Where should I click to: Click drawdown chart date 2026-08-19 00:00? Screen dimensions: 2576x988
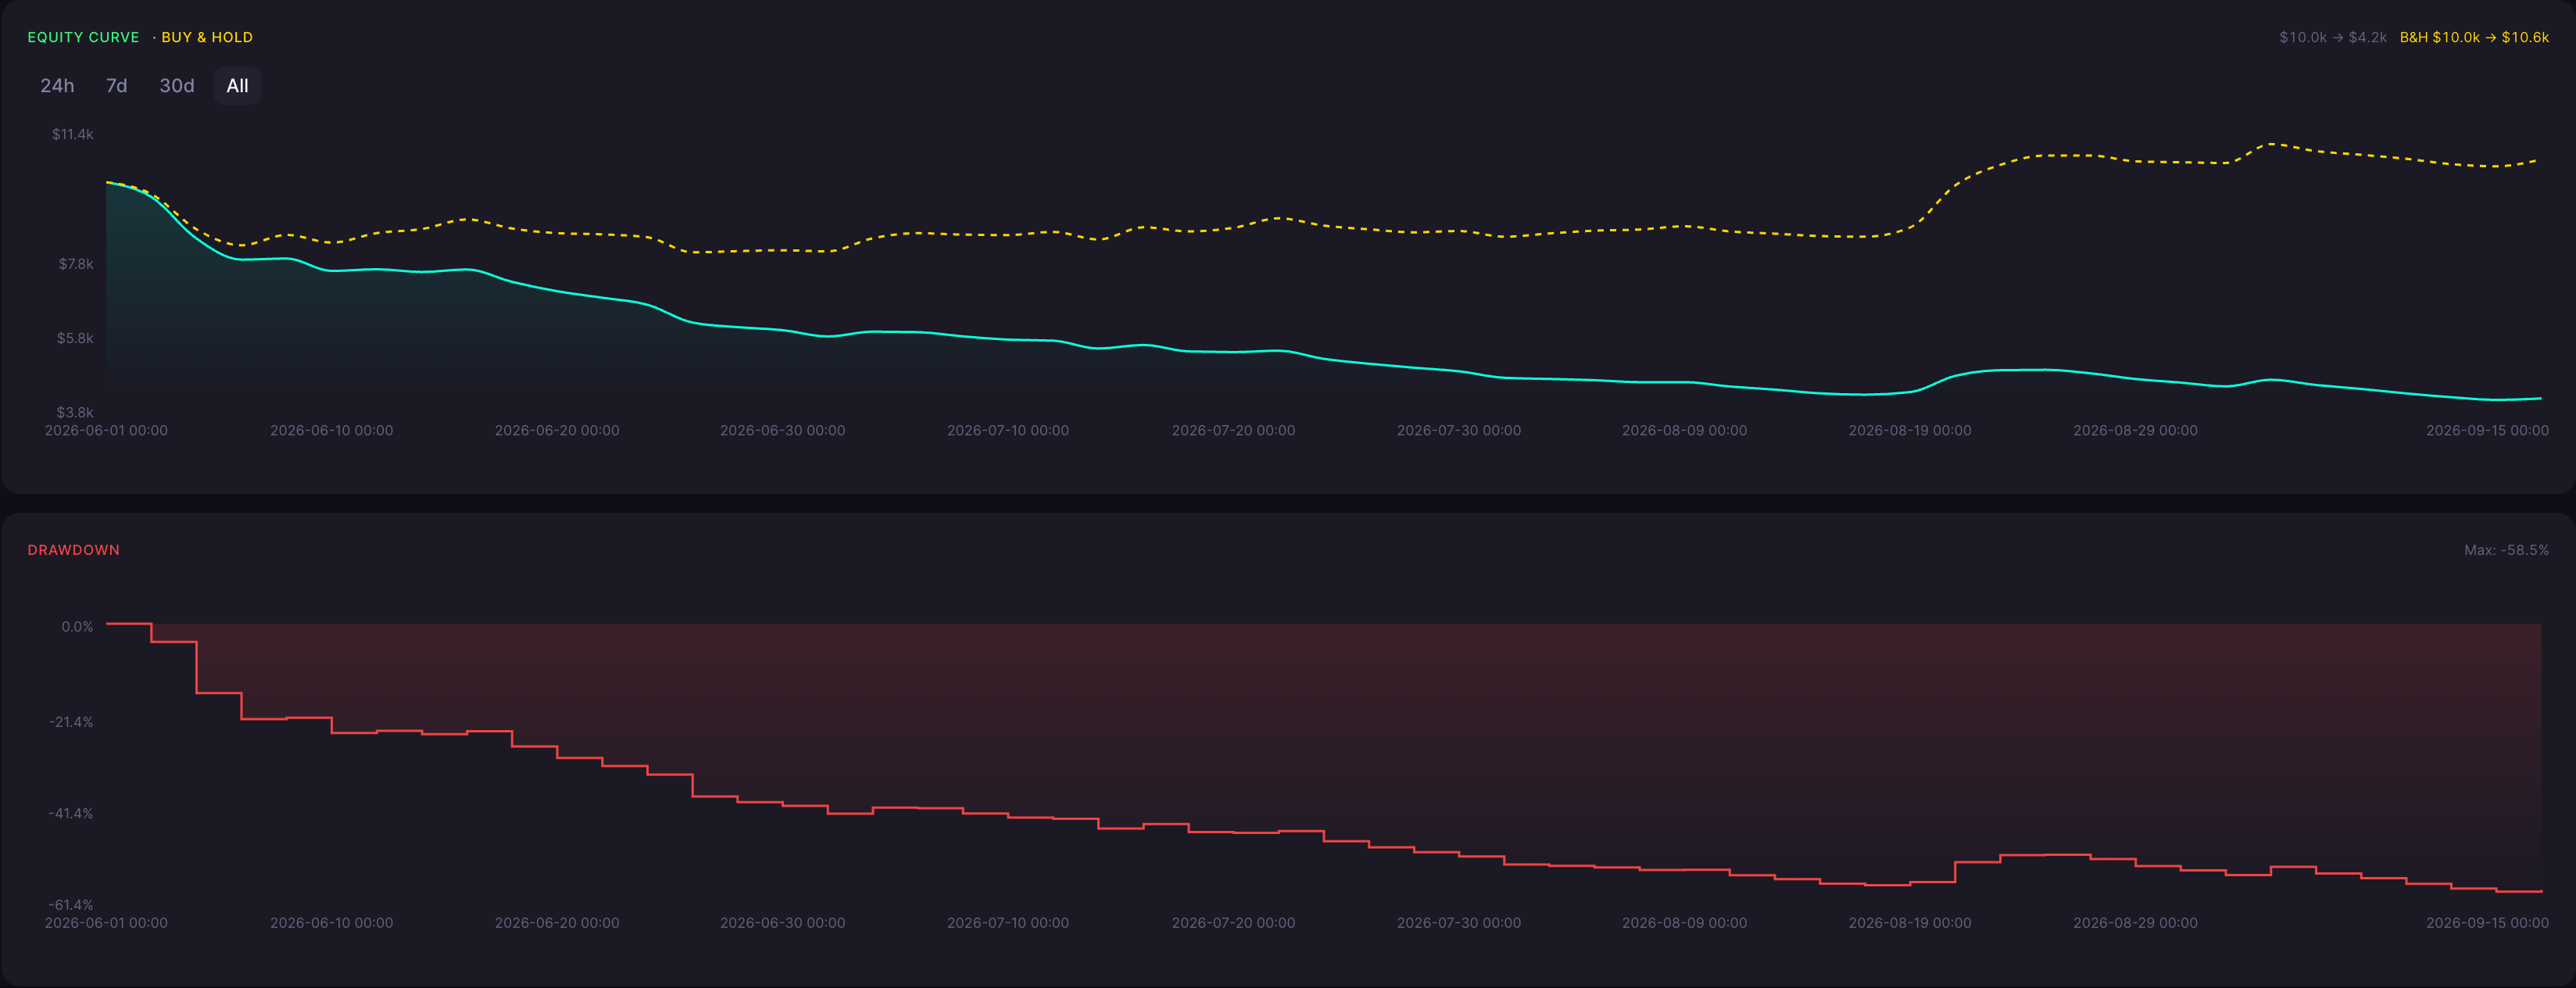pyautogui.click(x=1909, y=923)
